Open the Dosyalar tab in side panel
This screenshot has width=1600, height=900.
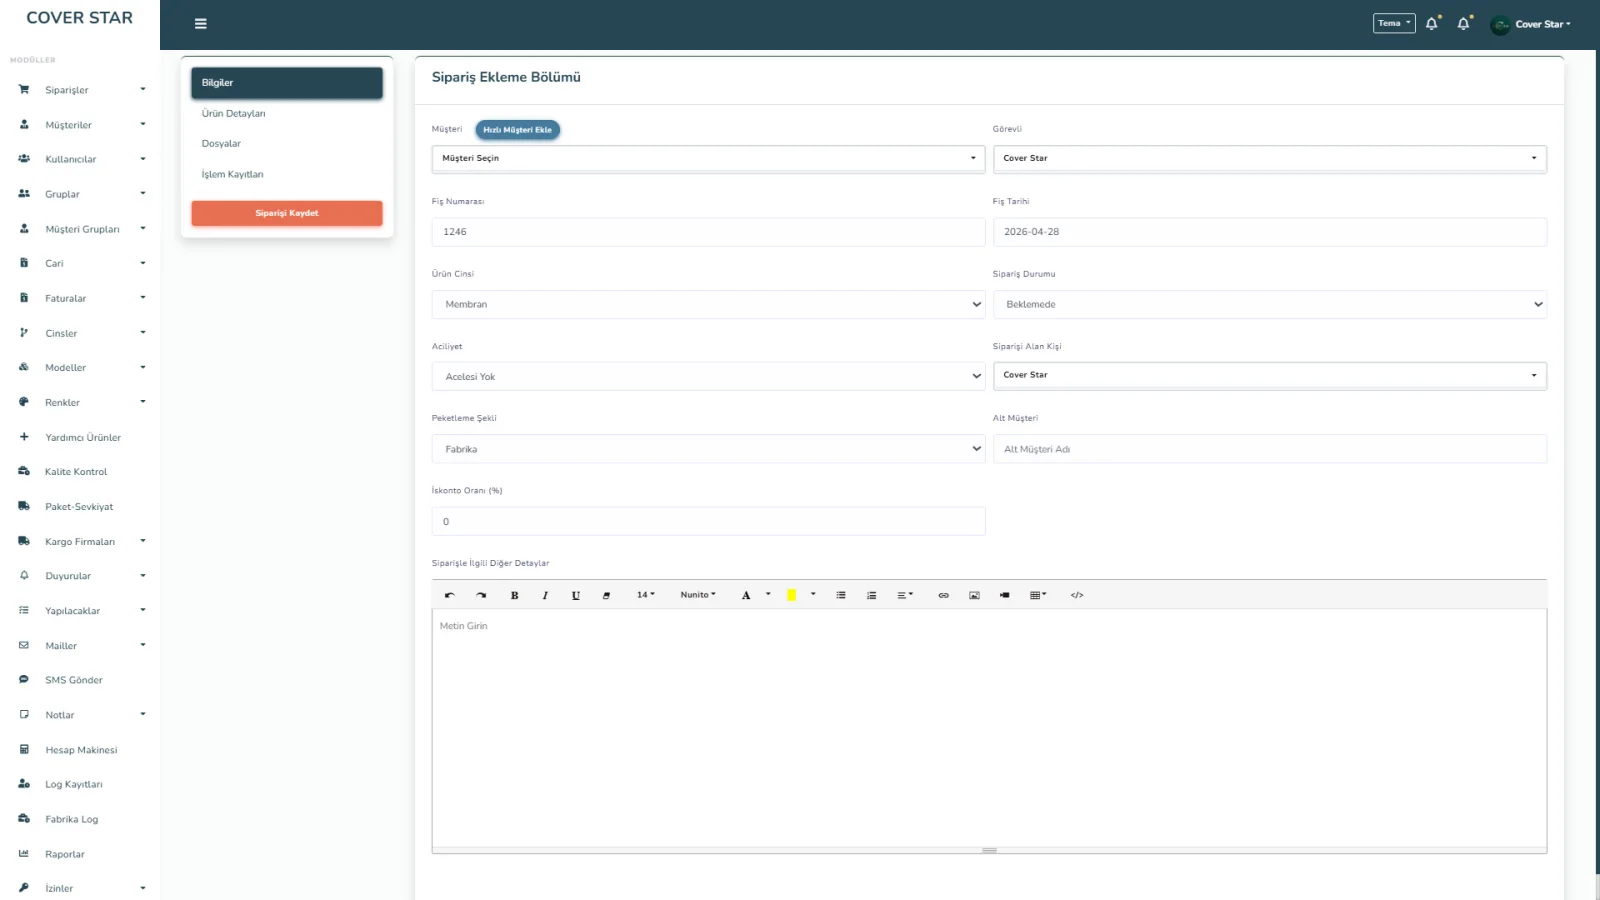(222, 144)
